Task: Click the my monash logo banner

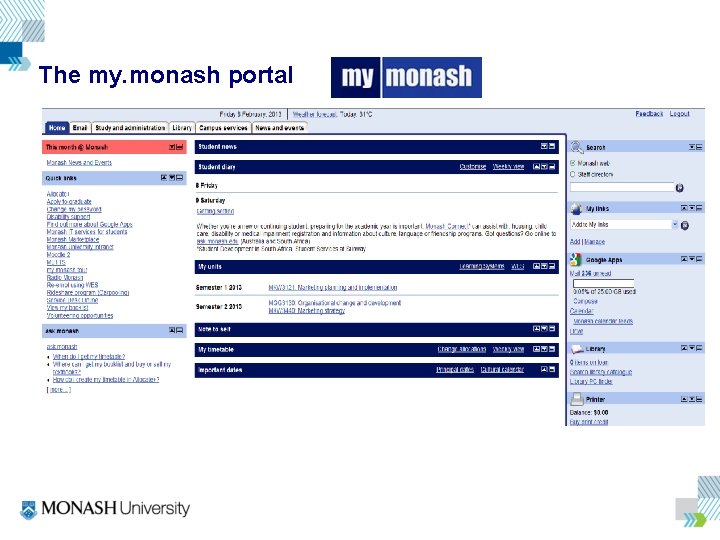Action: pyautogui.click(x=406, y=77)
